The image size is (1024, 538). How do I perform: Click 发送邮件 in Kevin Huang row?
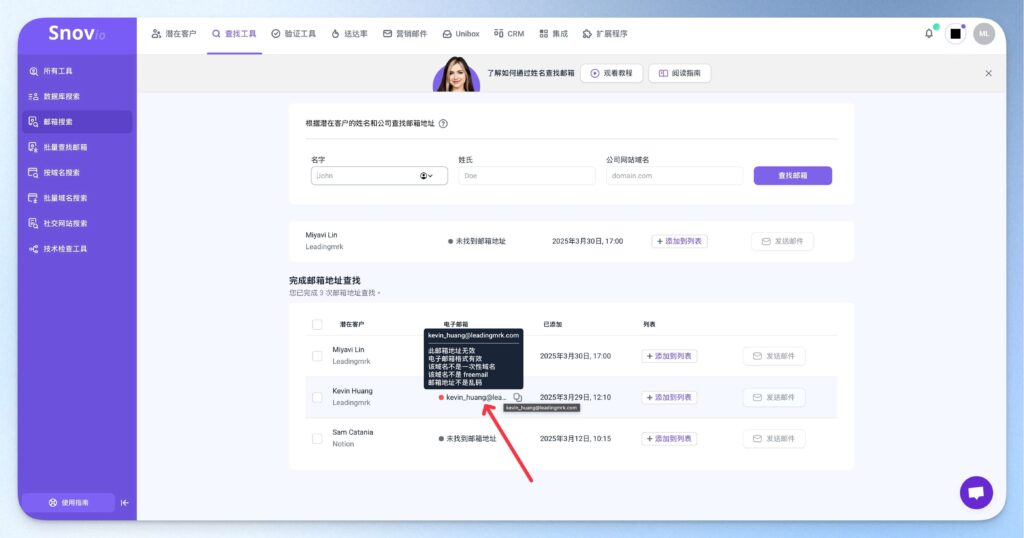(x=774, y=397)
